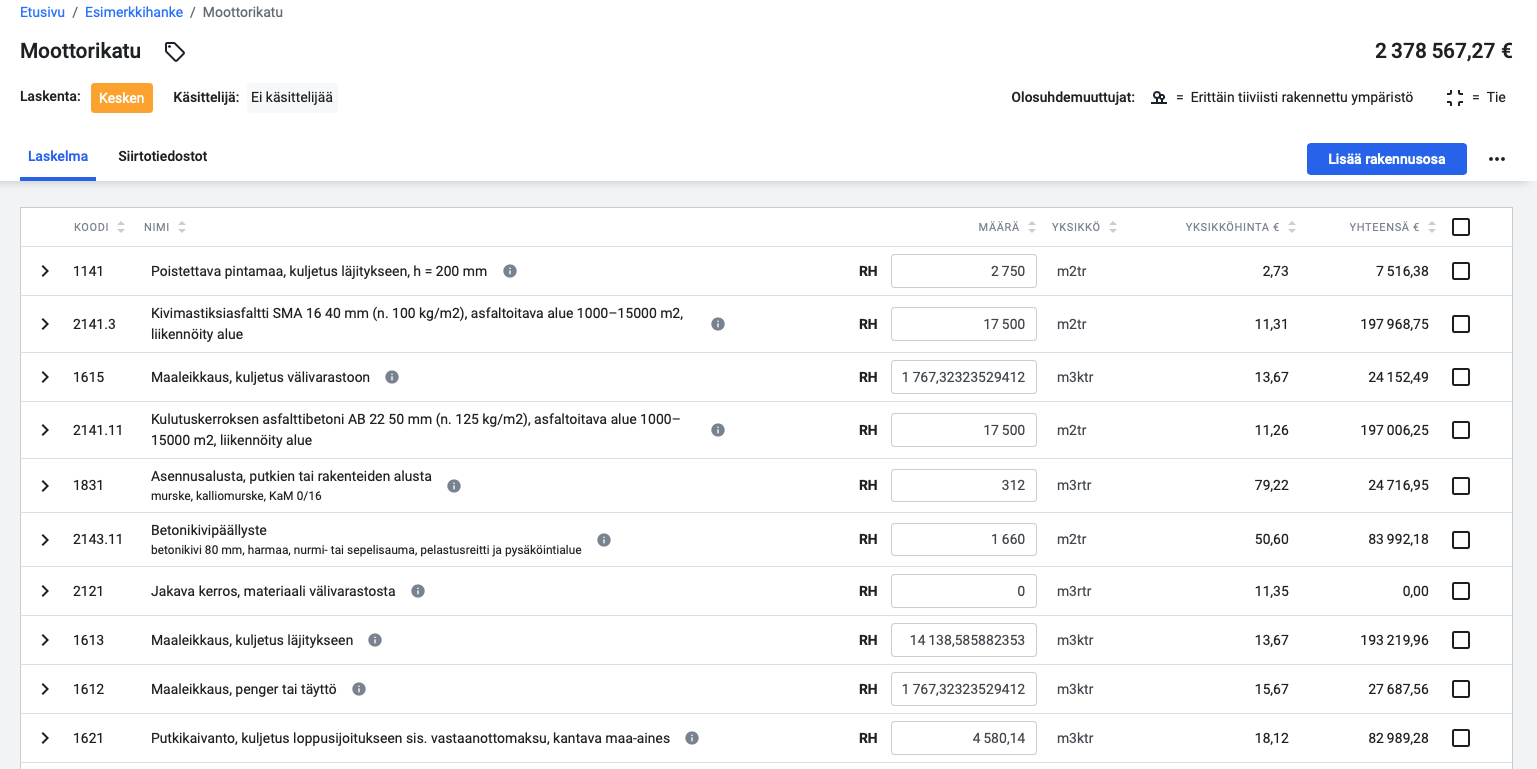1537x769 pixels.
Task: Click info icon for Kivimastiksiasfaltti SMA 16 row
Action: point(718,324)
